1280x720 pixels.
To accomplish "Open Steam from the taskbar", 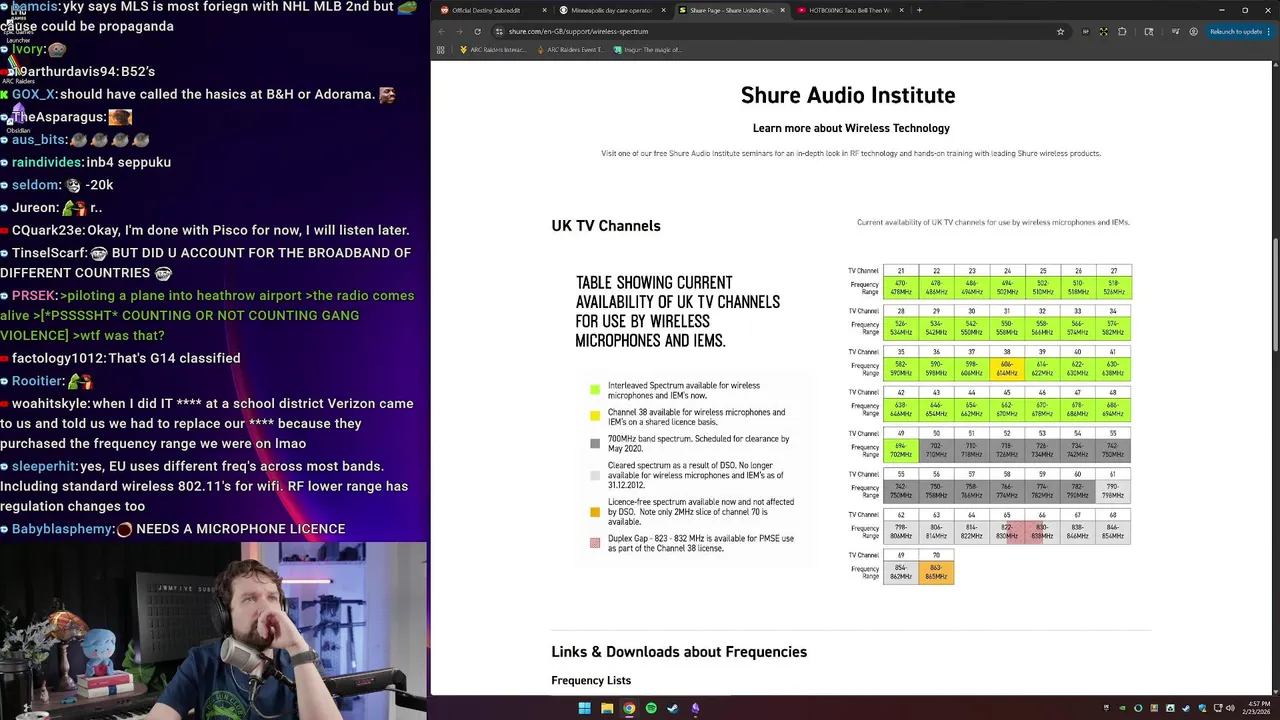I will pyautogui.click(x=673, y=708).
